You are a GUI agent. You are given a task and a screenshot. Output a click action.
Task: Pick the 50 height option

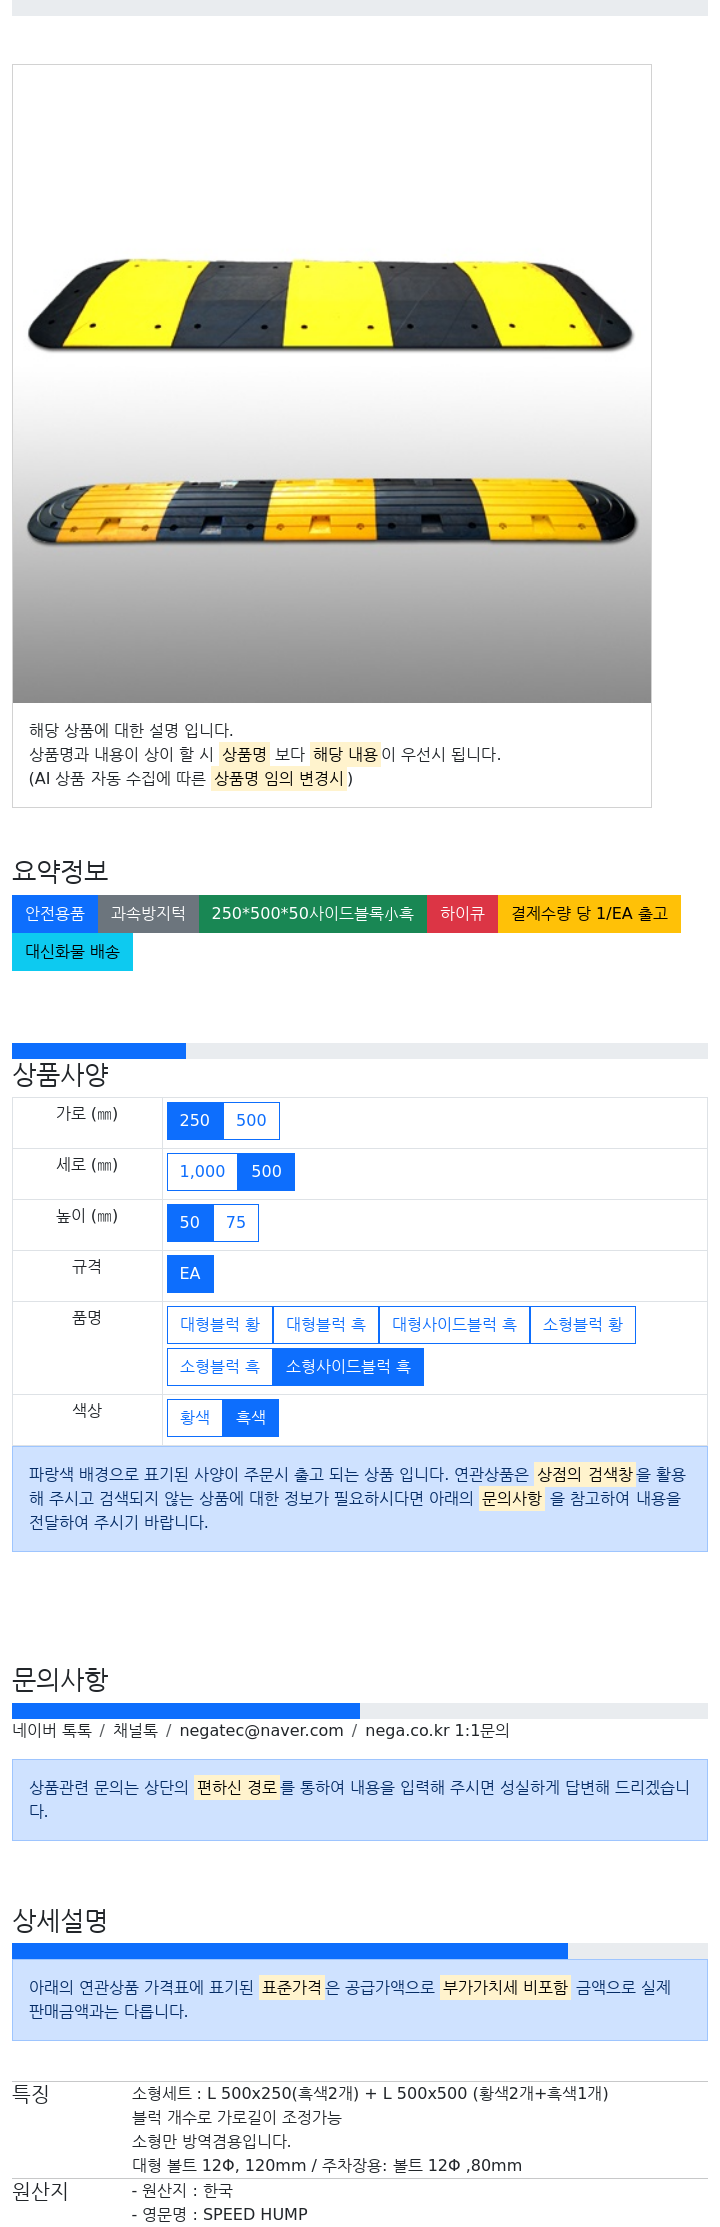coord(190,1223)
